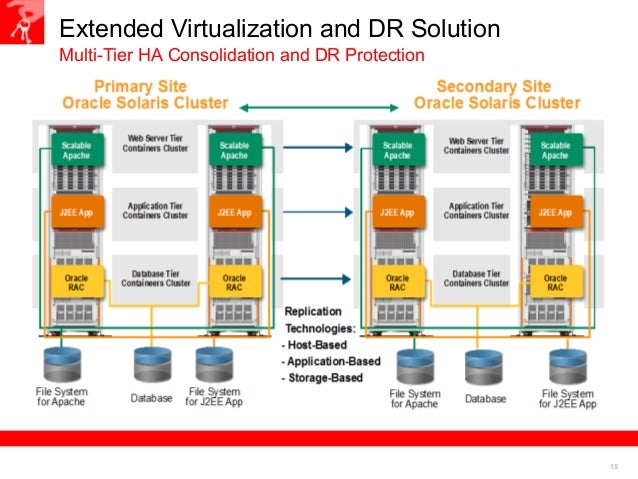The width and height of the screenshot is (638, 479).
Task: Select the Oracle RAC box on Primary Site's left rack
Action: tap(77, 282)
